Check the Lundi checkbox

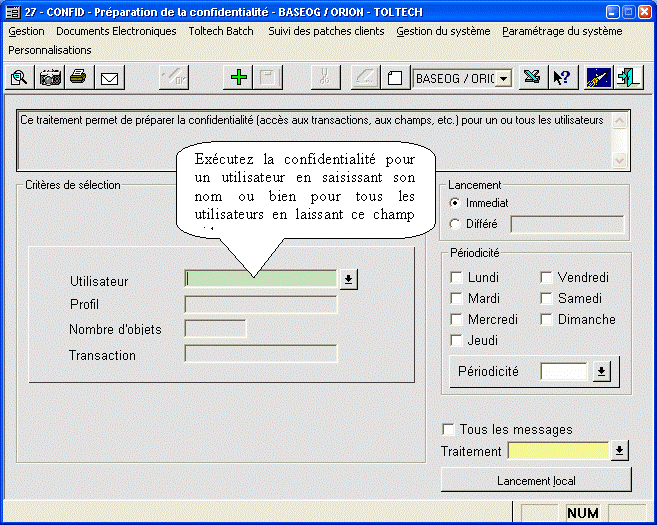(x=456, y=277)
